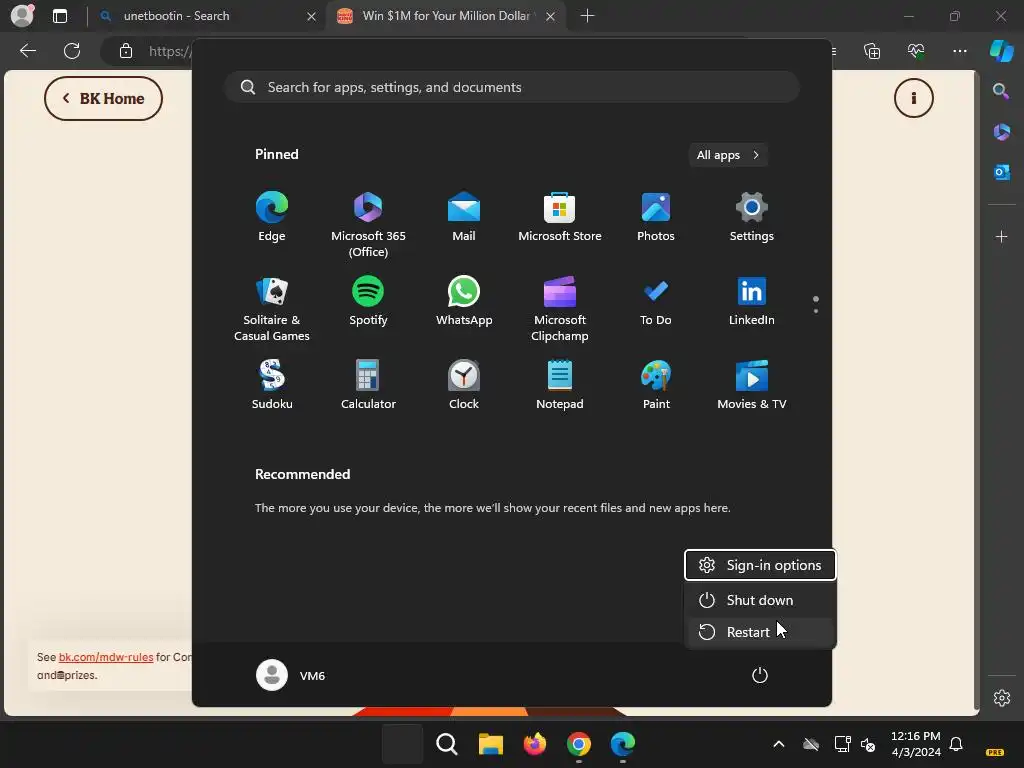The image size is (1024, 768).
Task: Open Microsoft 365 in Edge sidebar
Action: pos(1001,132)
